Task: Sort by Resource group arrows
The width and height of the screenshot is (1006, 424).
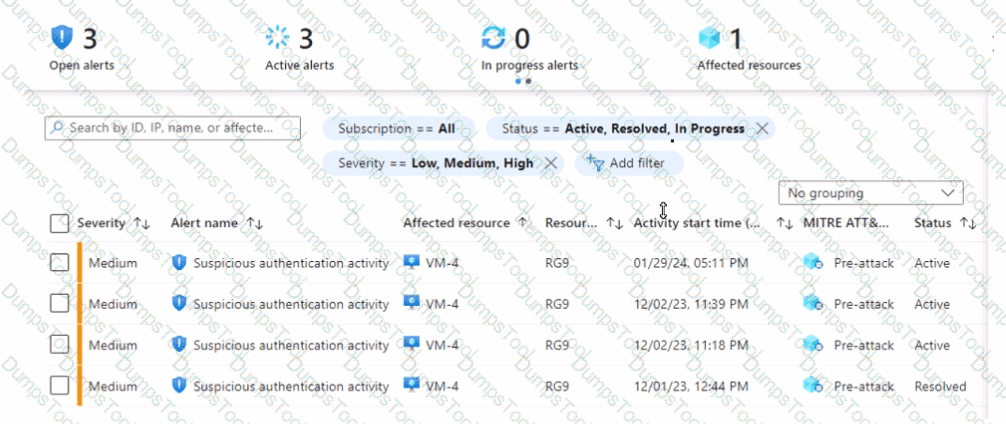Action: pyautogui.click(x=614, y=223)
